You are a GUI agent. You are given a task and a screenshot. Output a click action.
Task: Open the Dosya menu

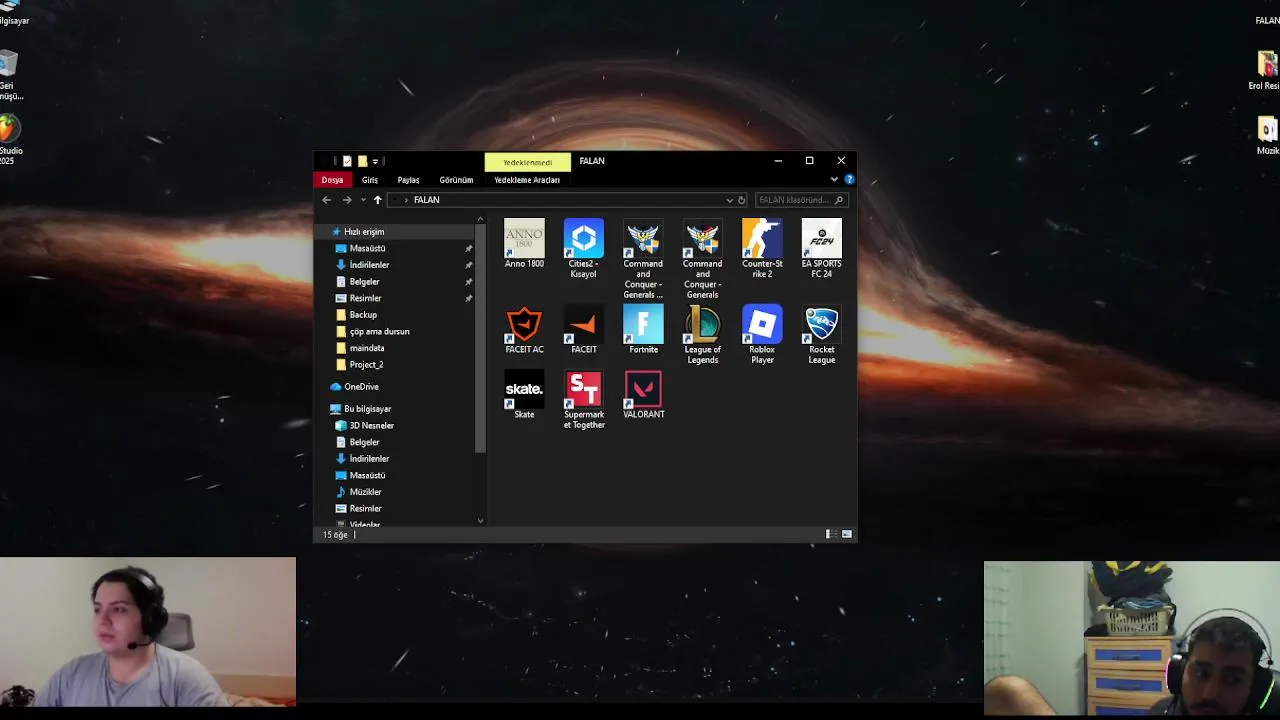click(x=332, y=180)
